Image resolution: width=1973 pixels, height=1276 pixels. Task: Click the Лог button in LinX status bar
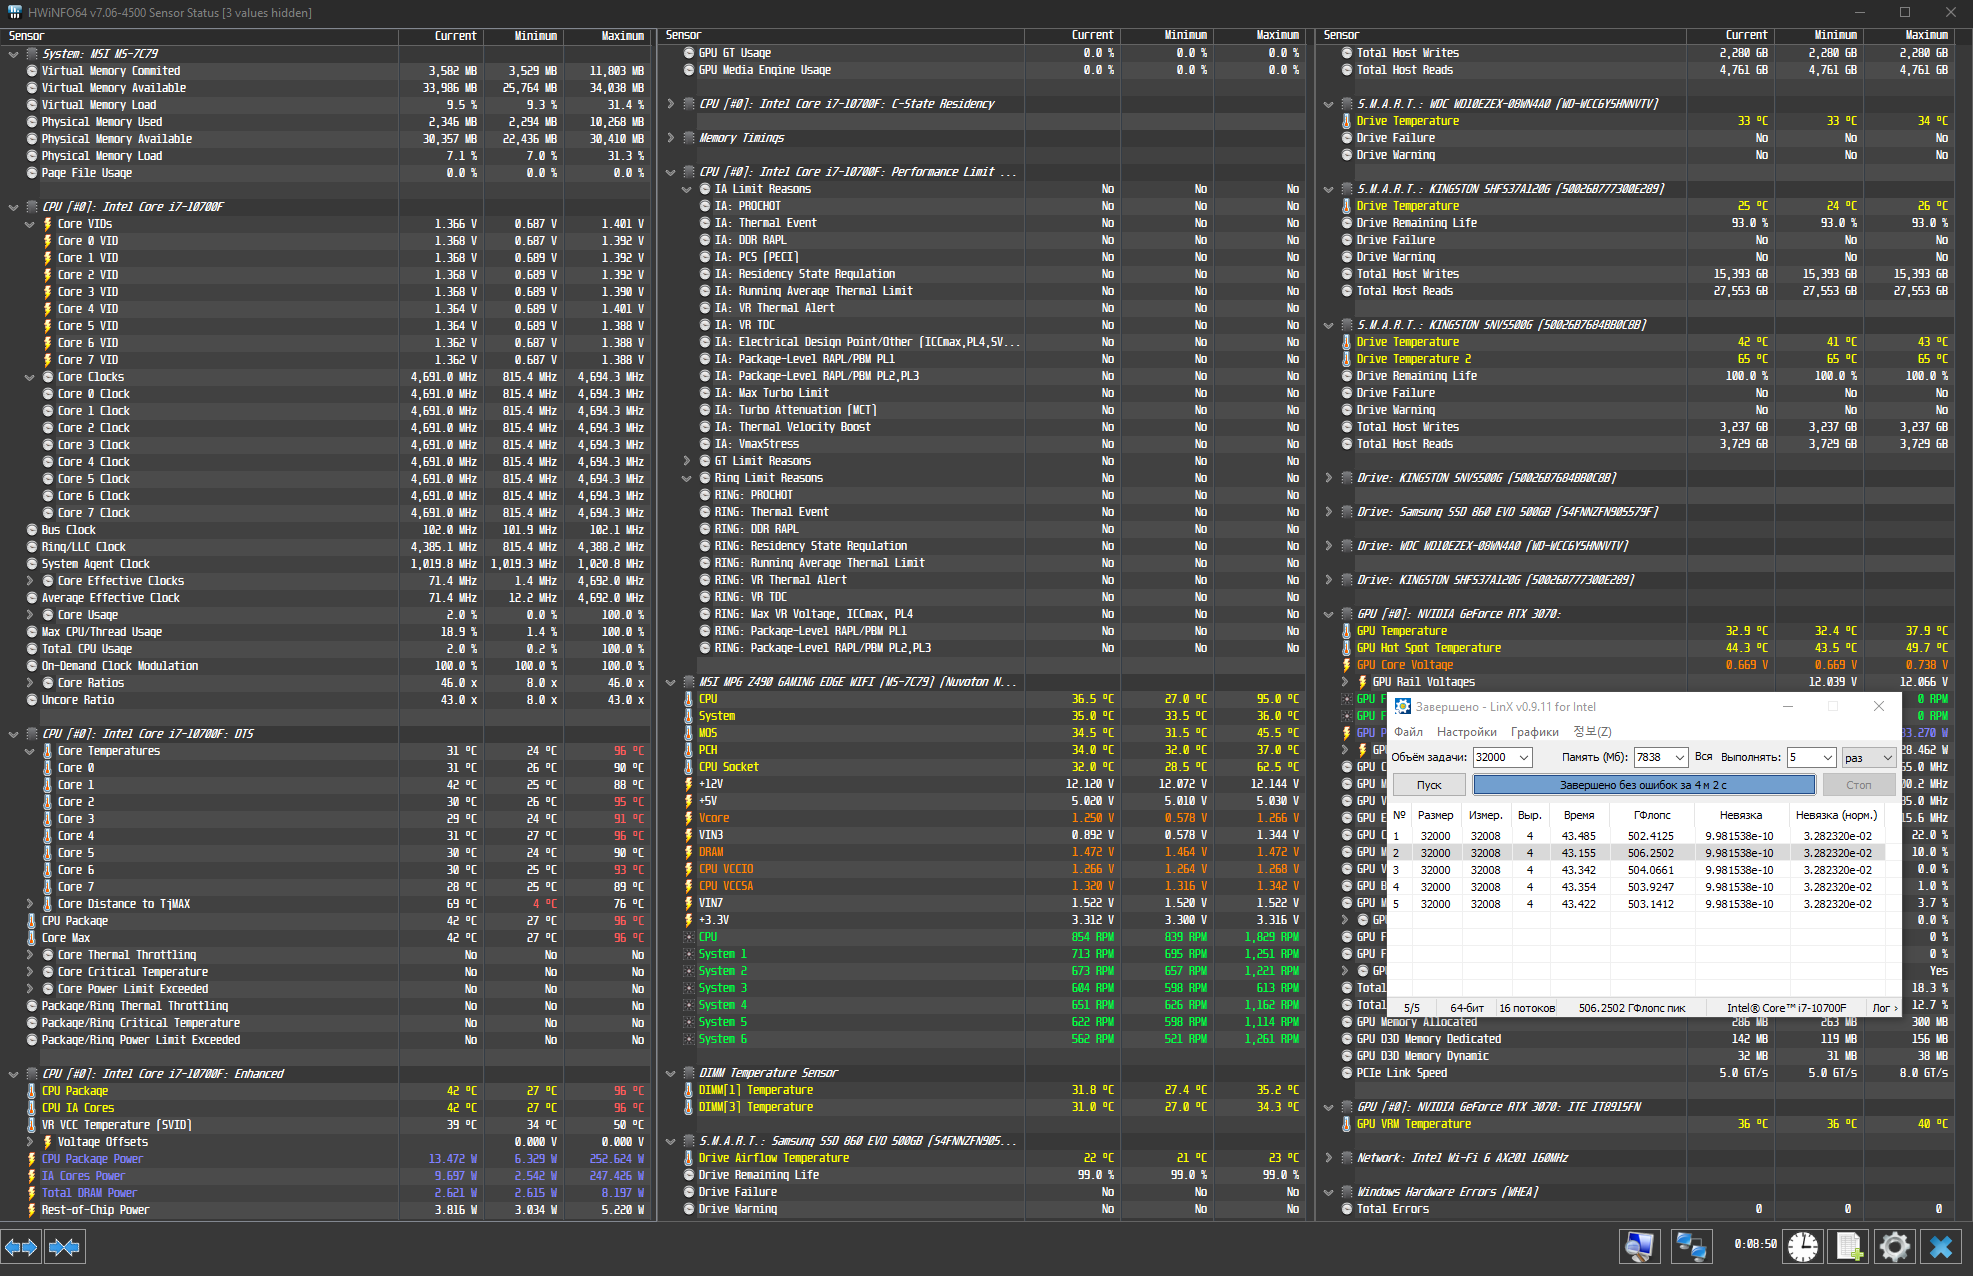click(1884, 1008)
